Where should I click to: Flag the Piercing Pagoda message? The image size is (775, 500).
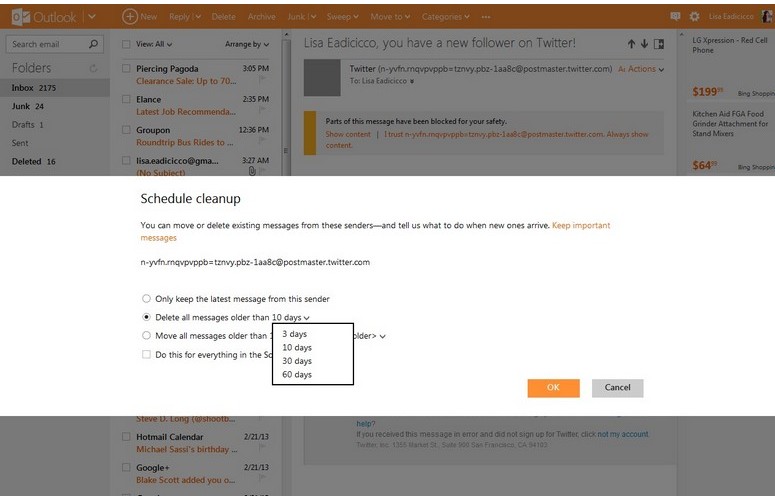tap(262, 79)
